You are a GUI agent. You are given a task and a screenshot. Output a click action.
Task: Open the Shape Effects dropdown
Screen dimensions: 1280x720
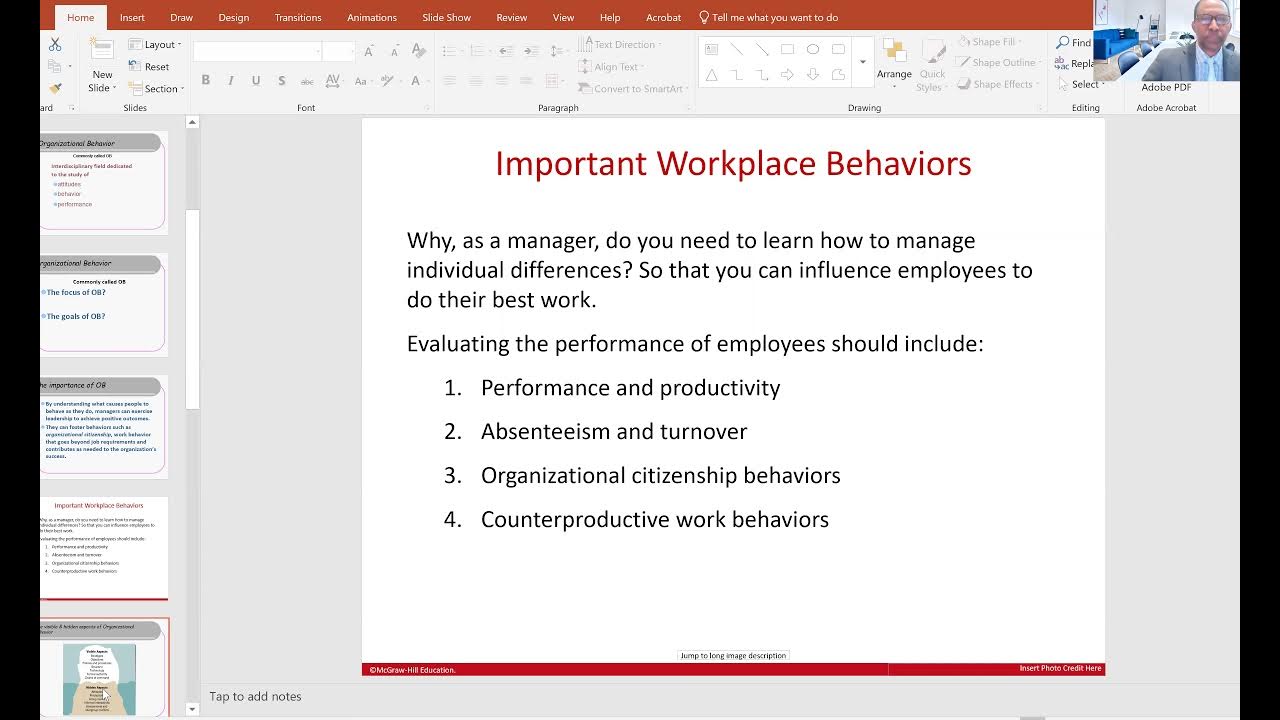coord(998,84)
